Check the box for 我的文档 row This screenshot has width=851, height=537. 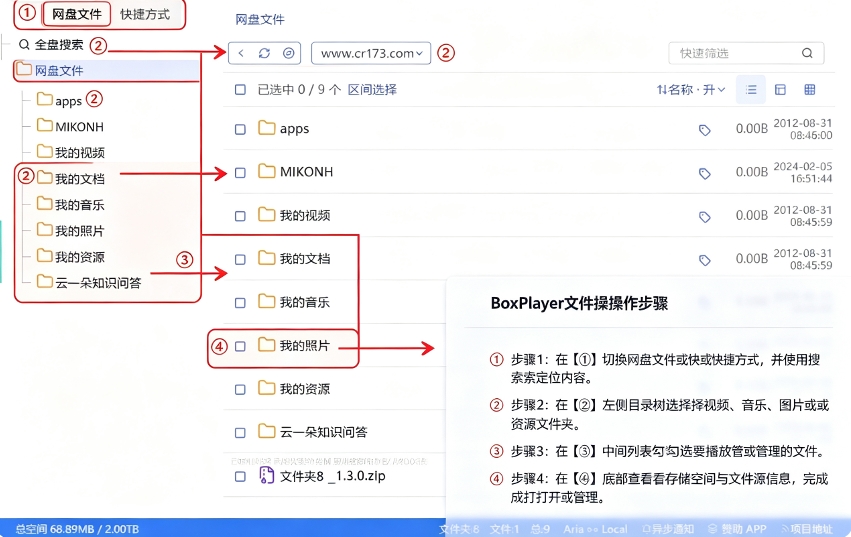pos(240,260)
